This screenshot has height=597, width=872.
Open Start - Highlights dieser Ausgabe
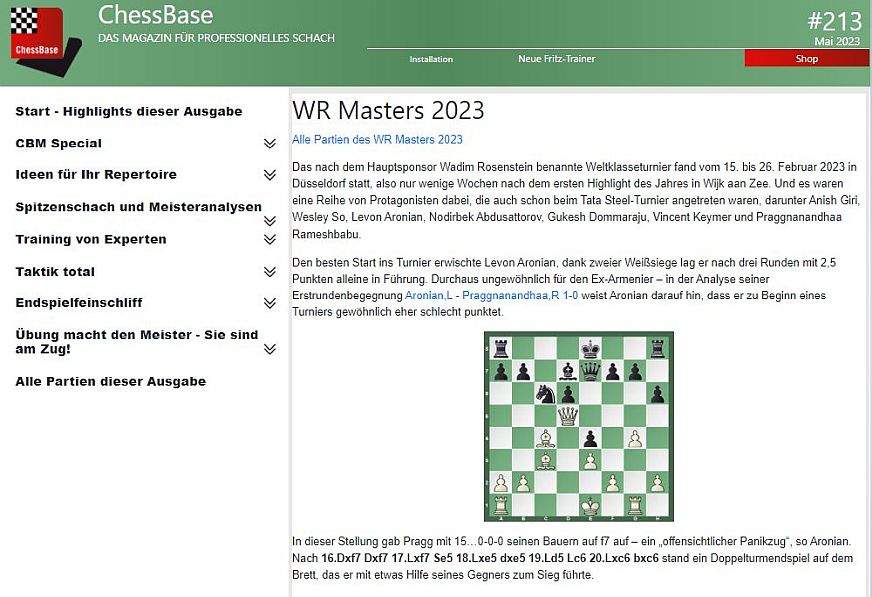128,111
